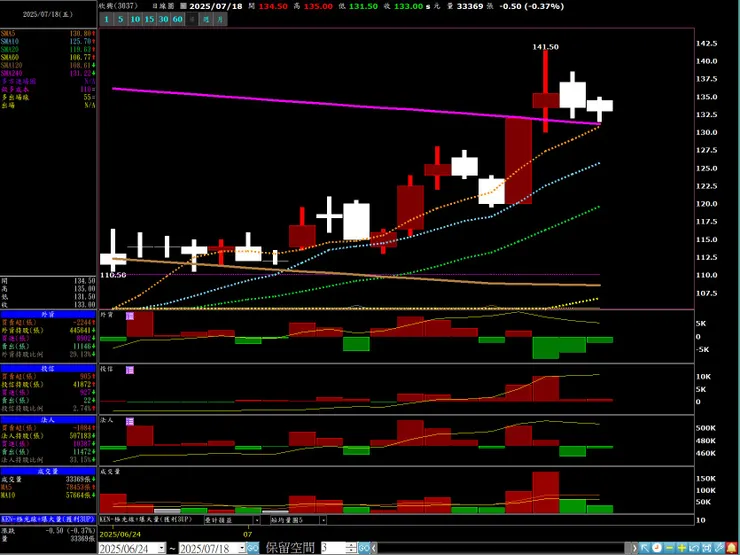Click the 保留空間 spinner arrows
The height and width of the screenshot is (555, 740).
tap(352, 548)
